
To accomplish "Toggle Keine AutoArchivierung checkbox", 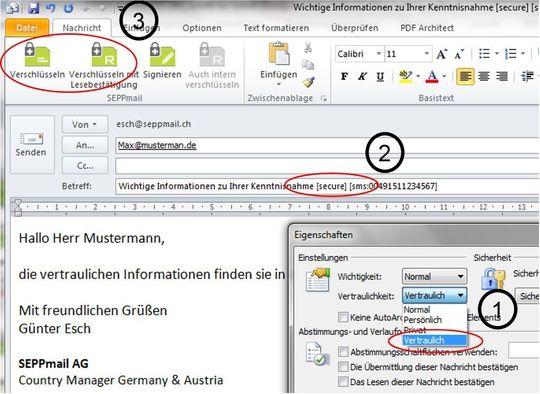I will 343,317.
